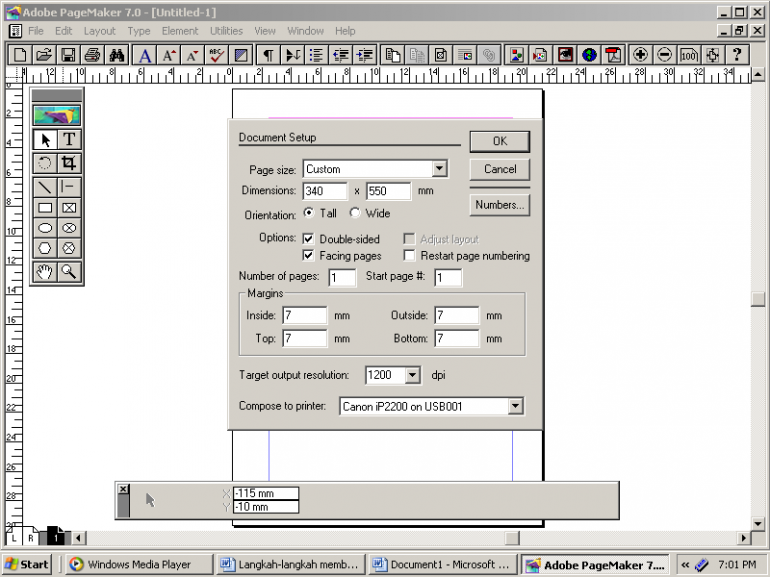770x577 pixels.
Task: Click the Decrease font size icon
Action: click(192, 55)
